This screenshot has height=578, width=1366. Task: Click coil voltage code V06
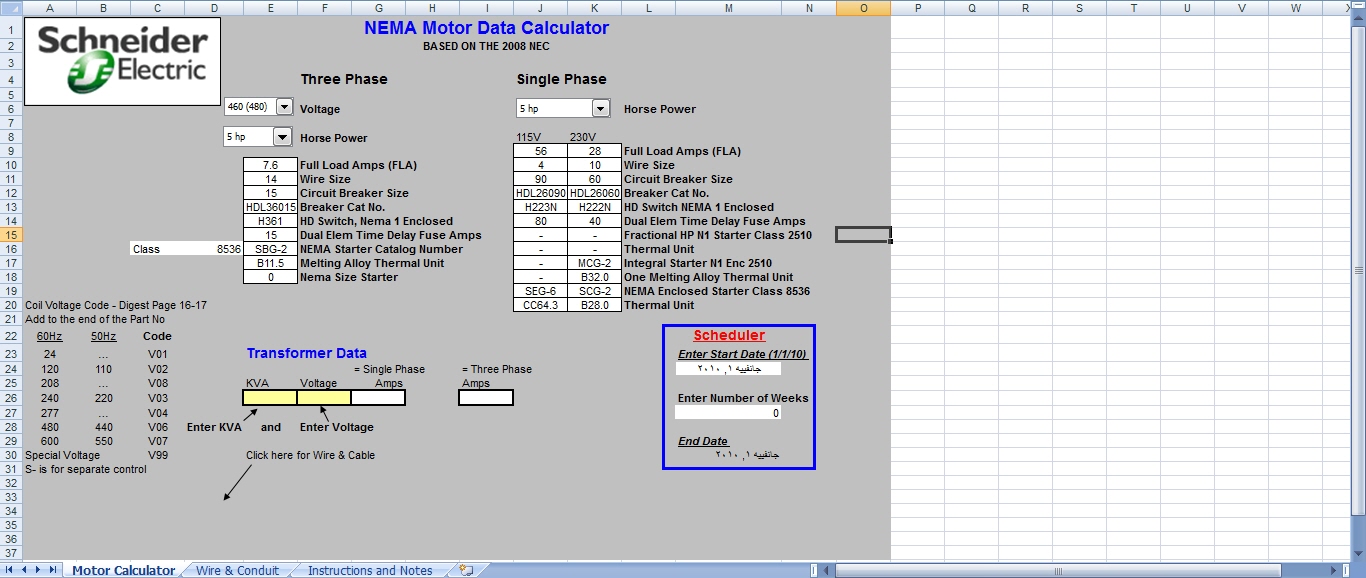[158, 427]
